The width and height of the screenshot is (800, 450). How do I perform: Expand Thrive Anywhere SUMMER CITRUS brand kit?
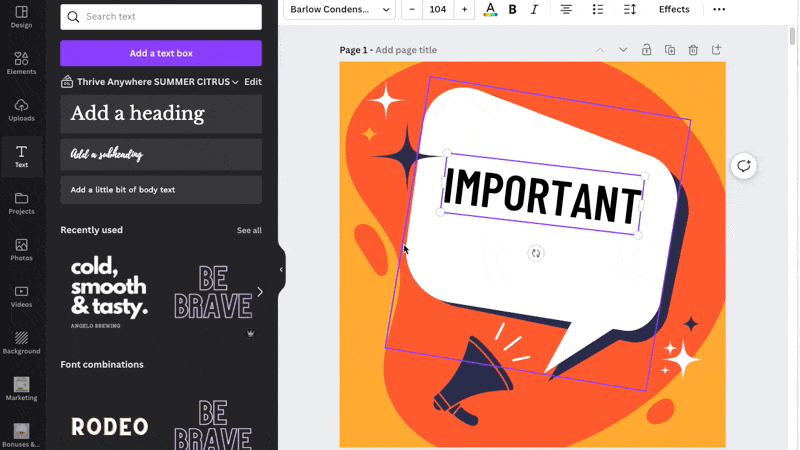[158, 82]
